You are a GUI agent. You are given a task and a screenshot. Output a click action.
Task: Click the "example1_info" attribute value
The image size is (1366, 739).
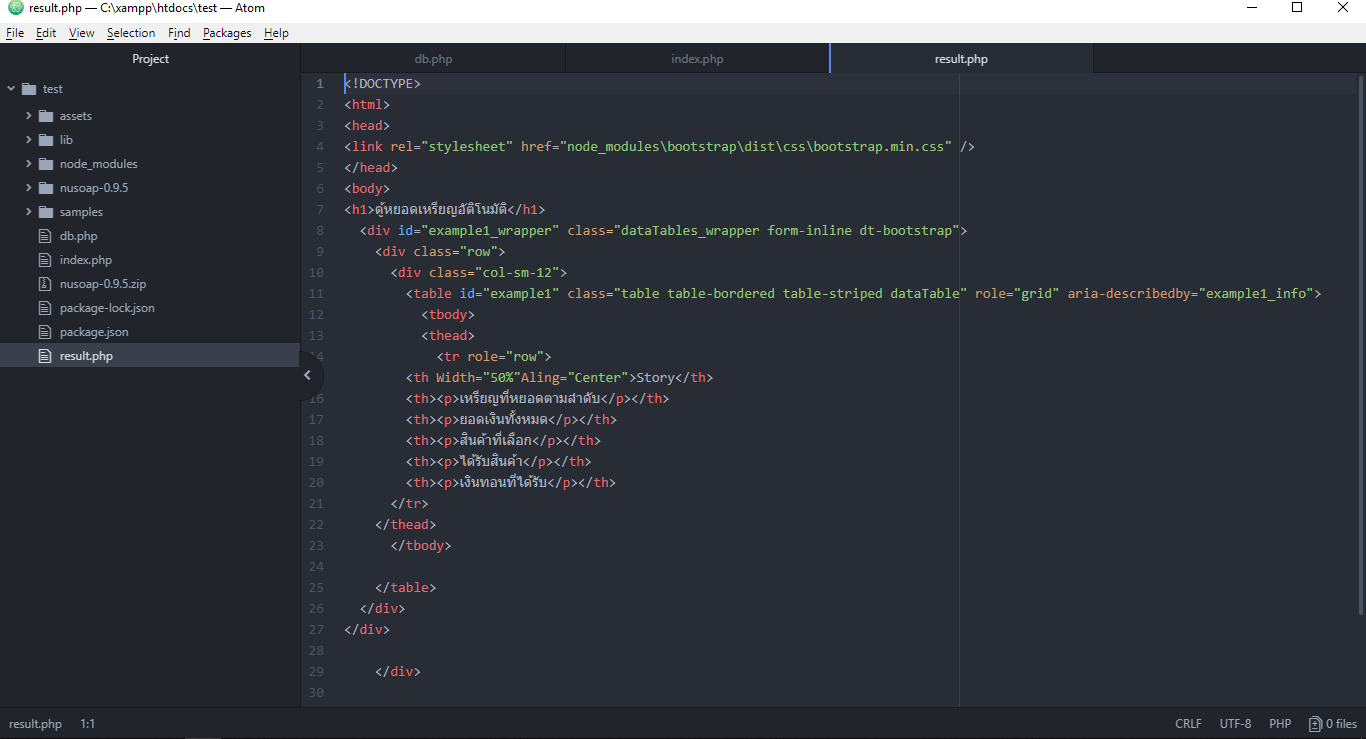1256,294
